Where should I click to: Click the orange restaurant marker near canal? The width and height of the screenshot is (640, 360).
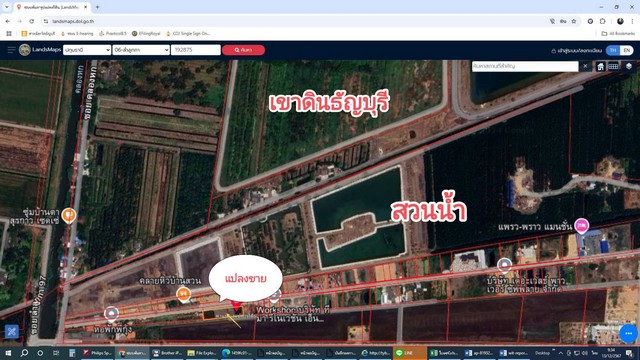69,215
